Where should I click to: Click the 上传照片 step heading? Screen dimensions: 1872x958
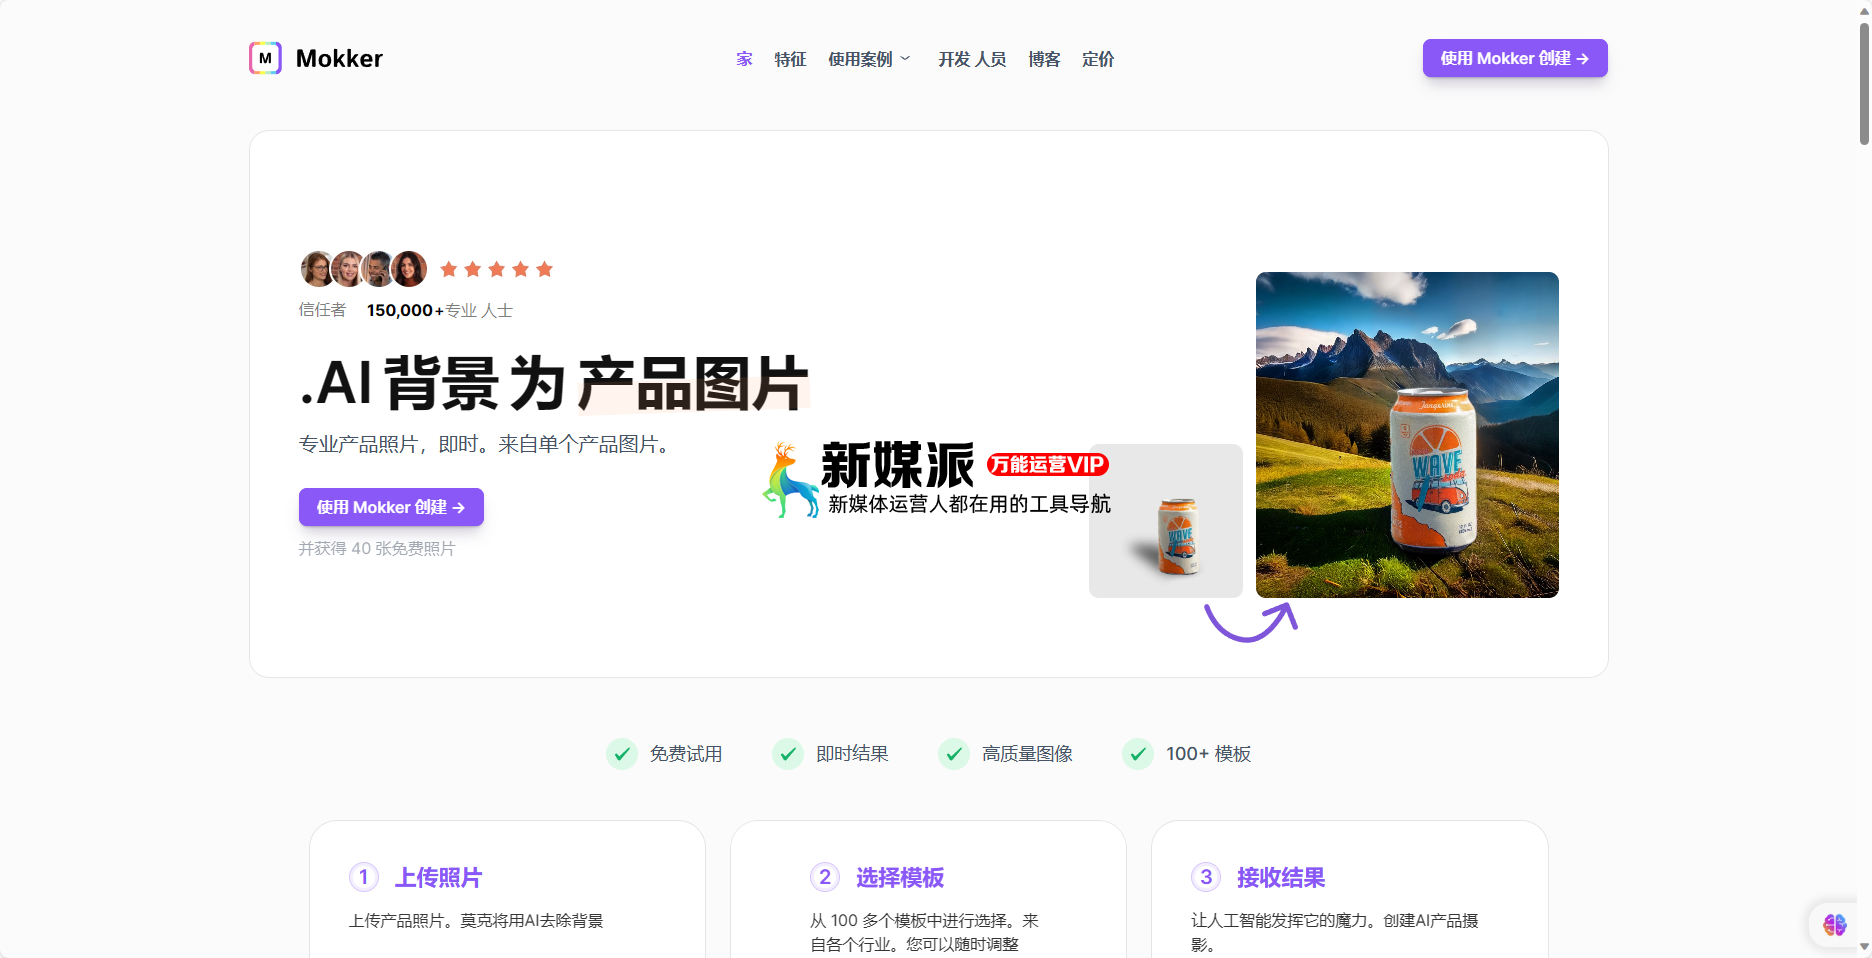tap(438, 877)
